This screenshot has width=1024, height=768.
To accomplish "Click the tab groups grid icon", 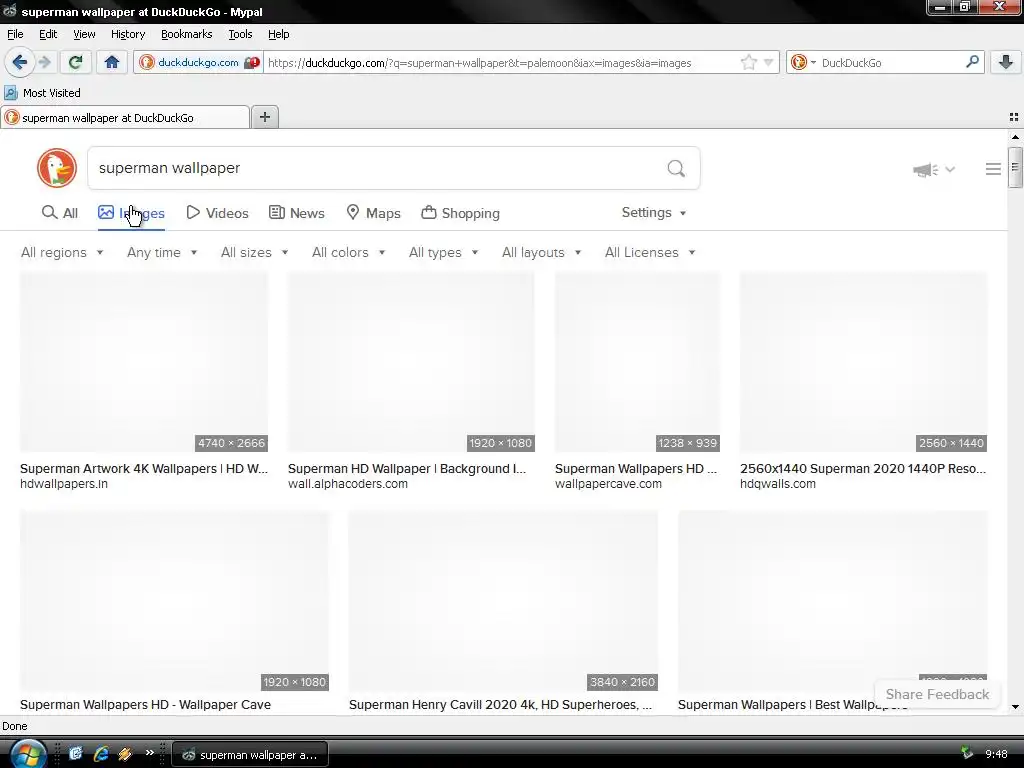I will pyautogui.click(x=1014, y=117).
